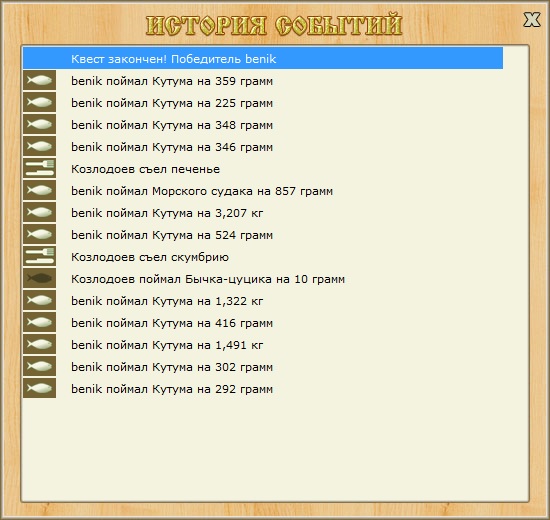
Task: Click fish icon beside Кутума 292 грамм
Action: (x=39, y=388)
